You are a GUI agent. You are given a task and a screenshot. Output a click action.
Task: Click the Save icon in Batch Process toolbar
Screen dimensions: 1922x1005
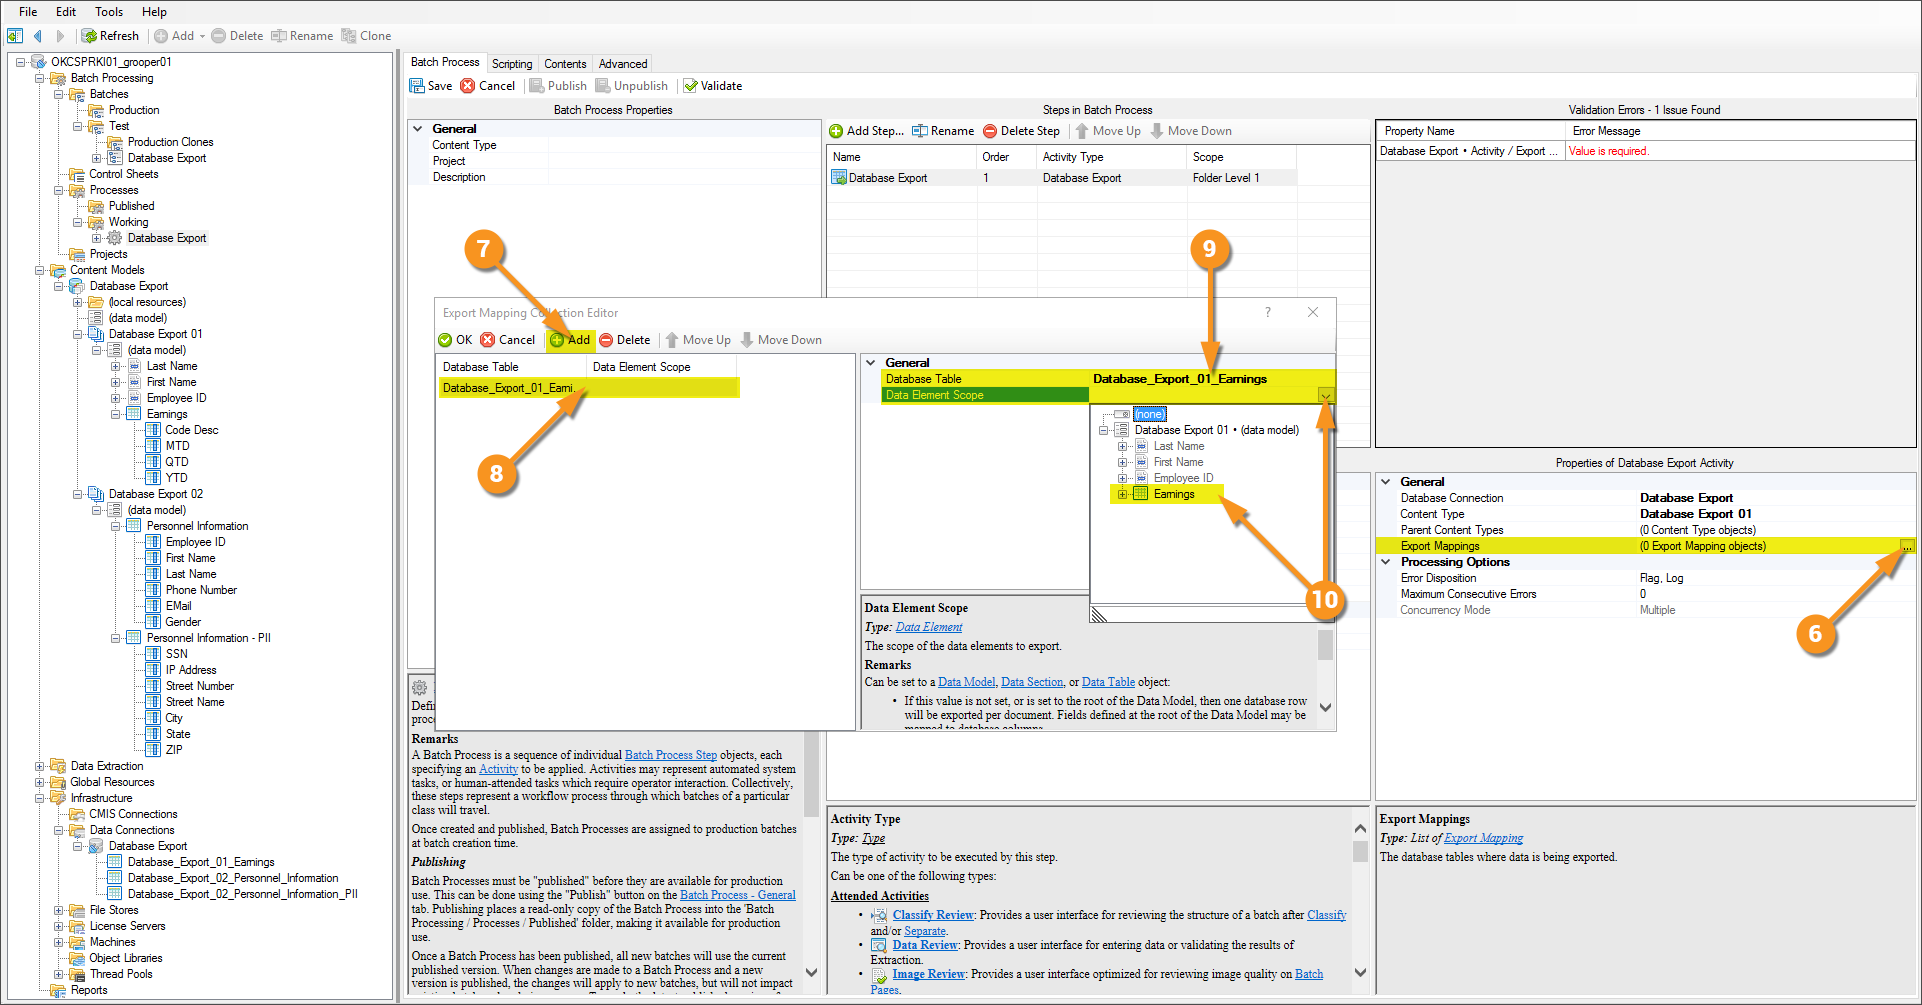click(417, 86)
